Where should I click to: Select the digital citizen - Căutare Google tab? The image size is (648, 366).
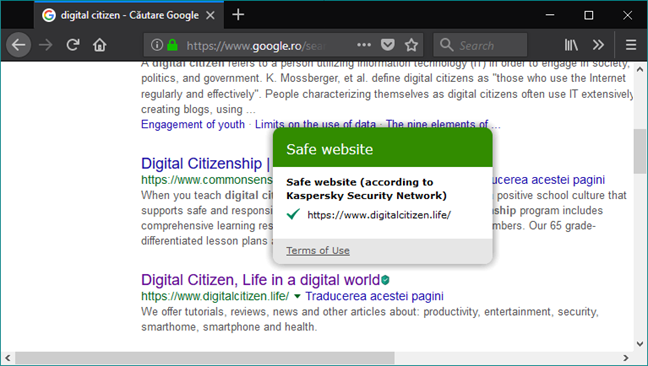coord(129,15)
